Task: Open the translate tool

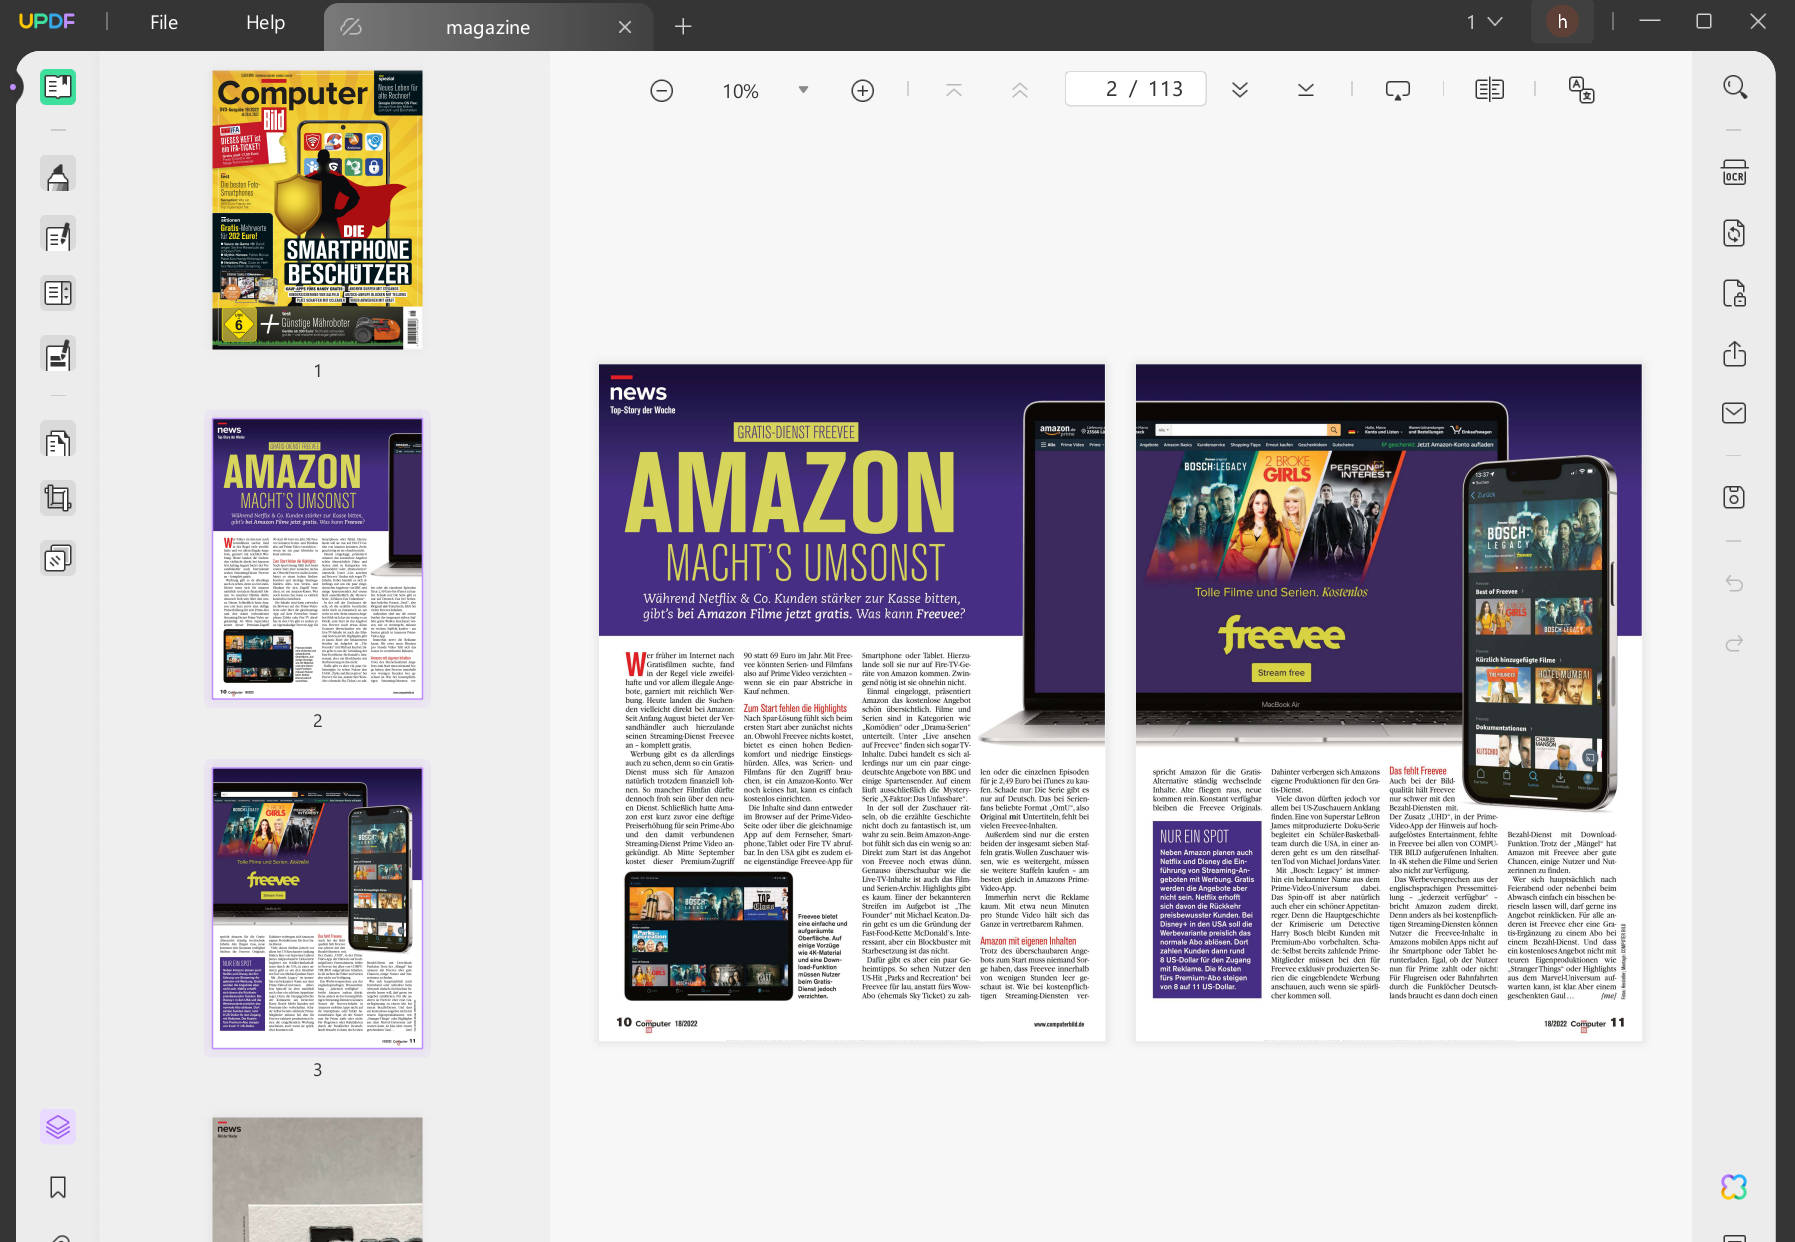Action: pos(1581,90)
